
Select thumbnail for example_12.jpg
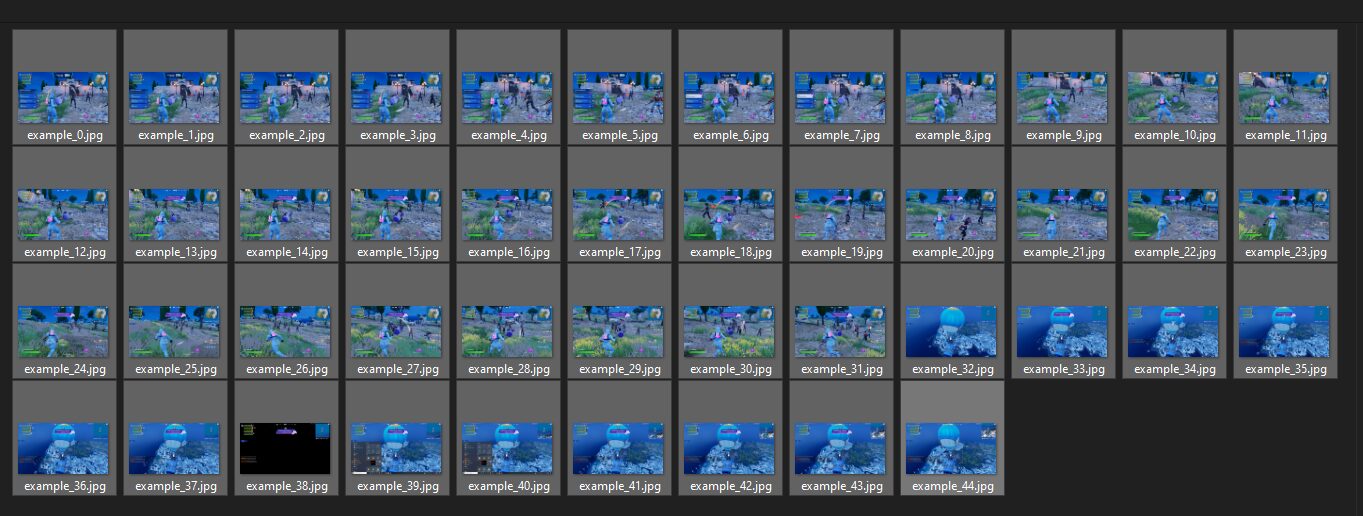[x=63, y=214]
